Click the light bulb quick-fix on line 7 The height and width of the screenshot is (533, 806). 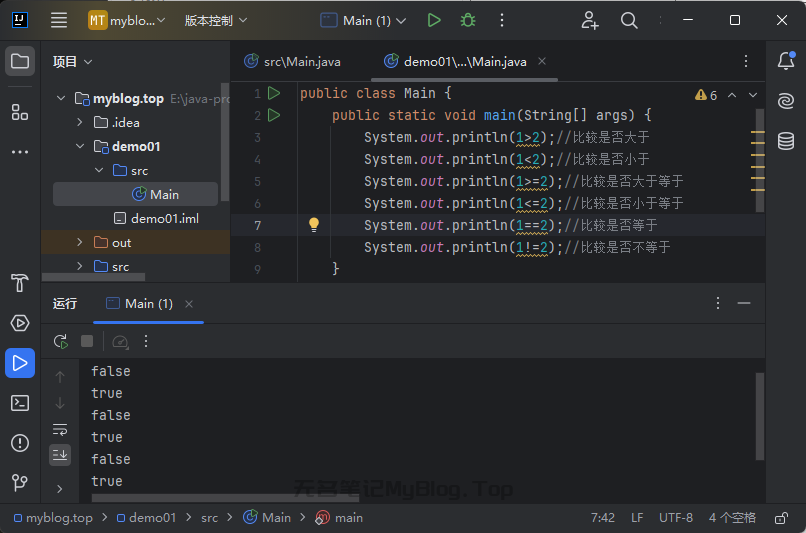click(314, 225)
